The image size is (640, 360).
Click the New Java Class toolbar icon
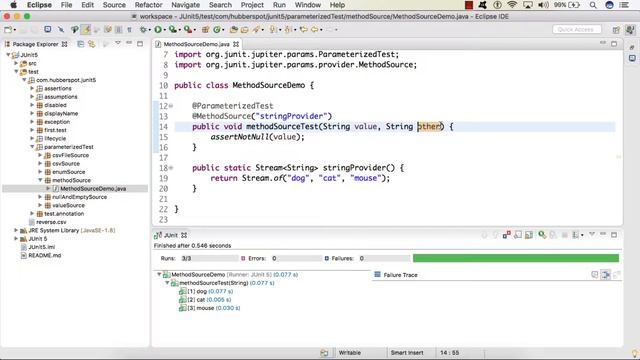(217, 29)
